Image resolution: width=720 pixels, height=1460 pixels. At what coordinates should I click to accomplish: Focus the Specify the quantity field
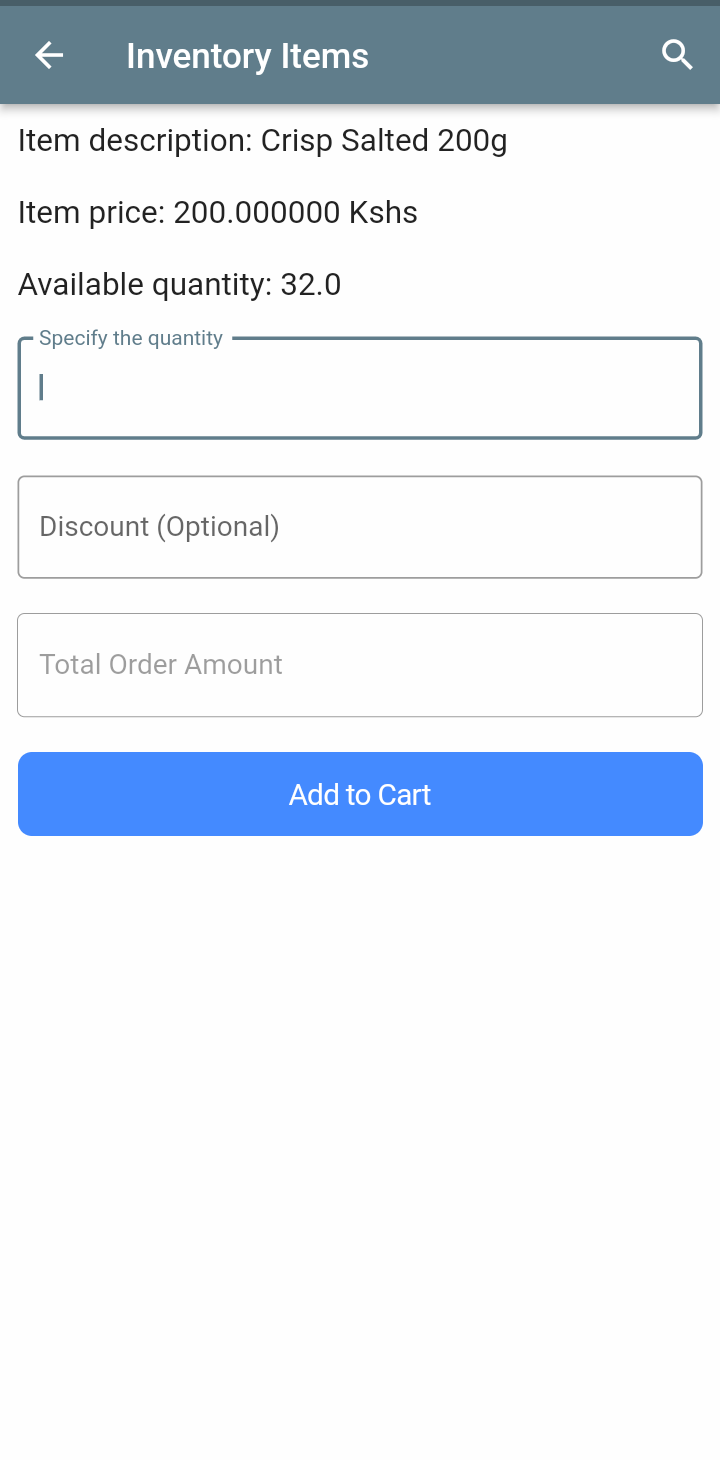tap(360, 388)
